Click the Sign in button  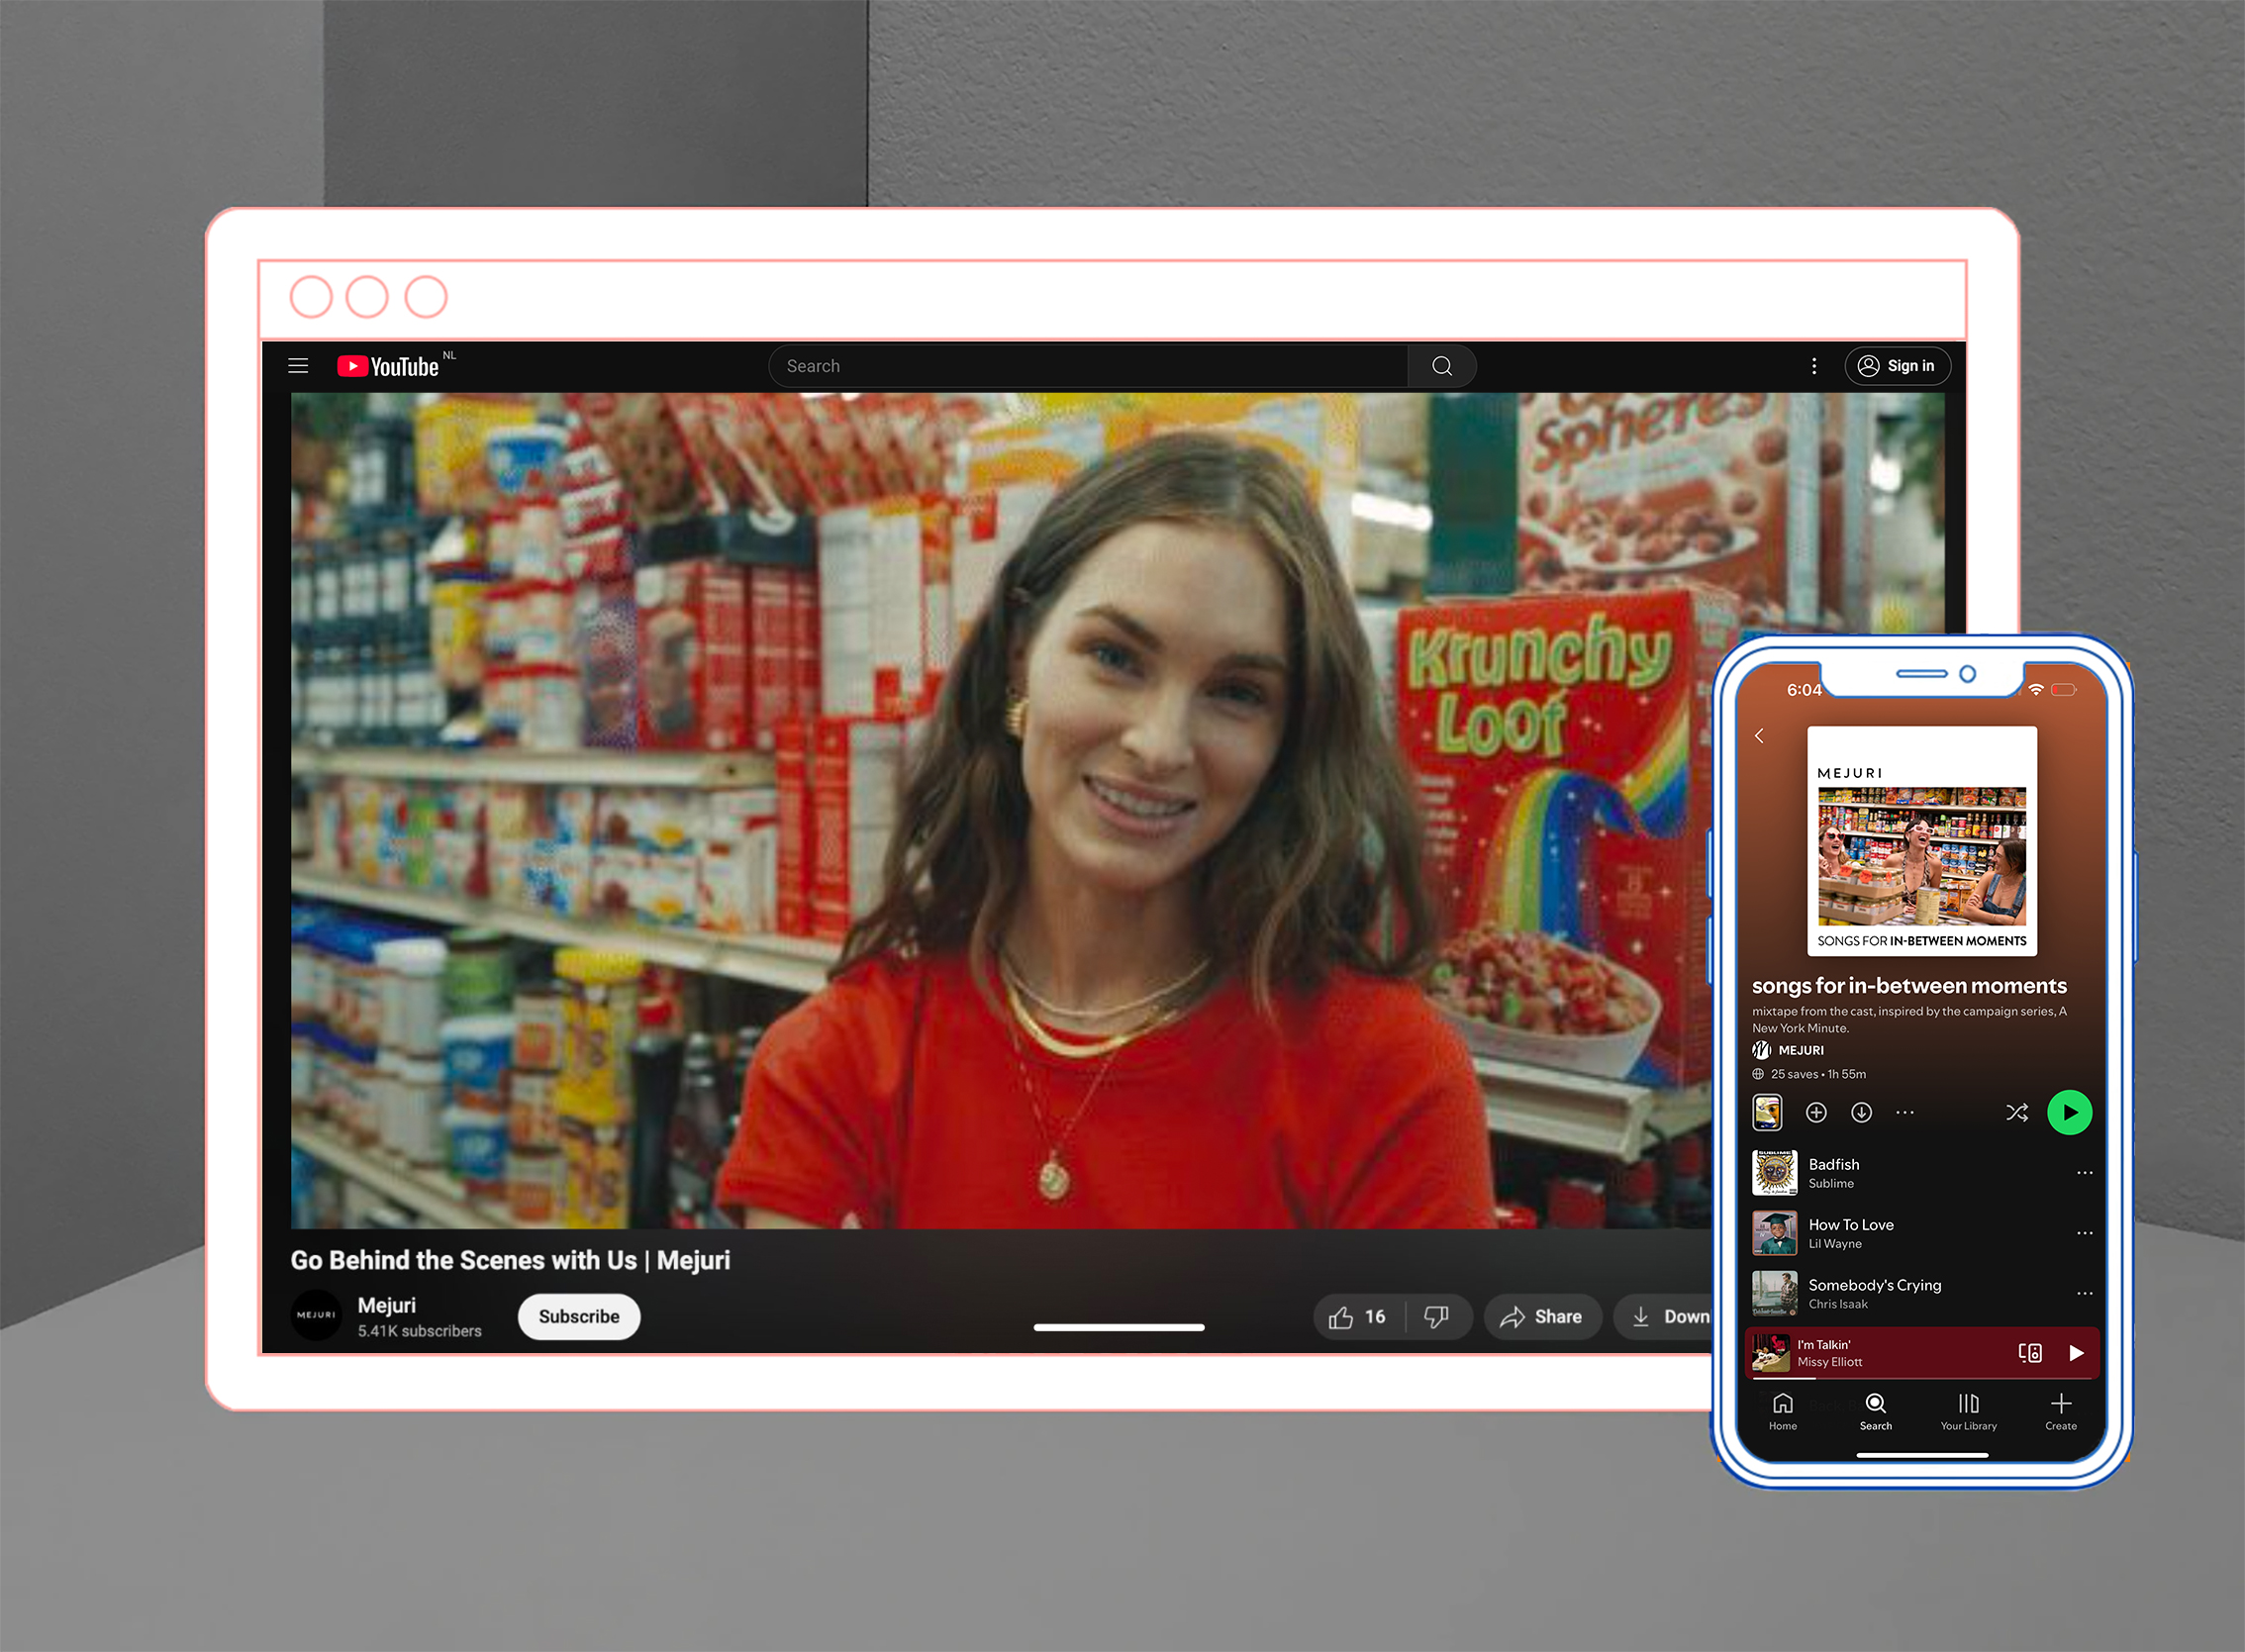[1897, 366]
